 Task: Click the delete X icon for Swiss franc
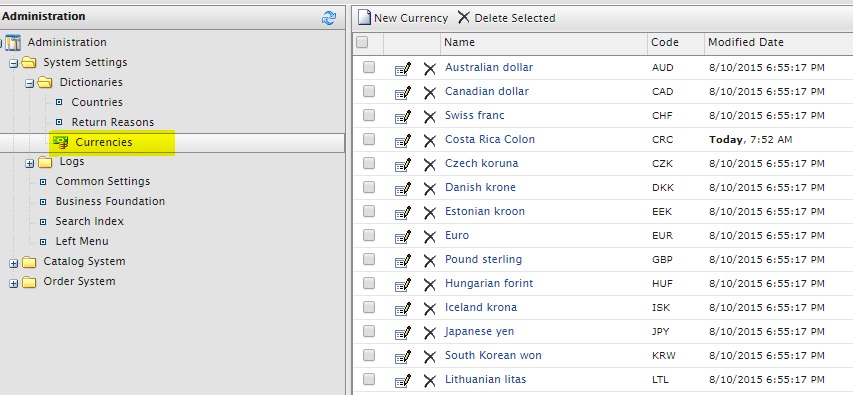[x=430, y=116]
